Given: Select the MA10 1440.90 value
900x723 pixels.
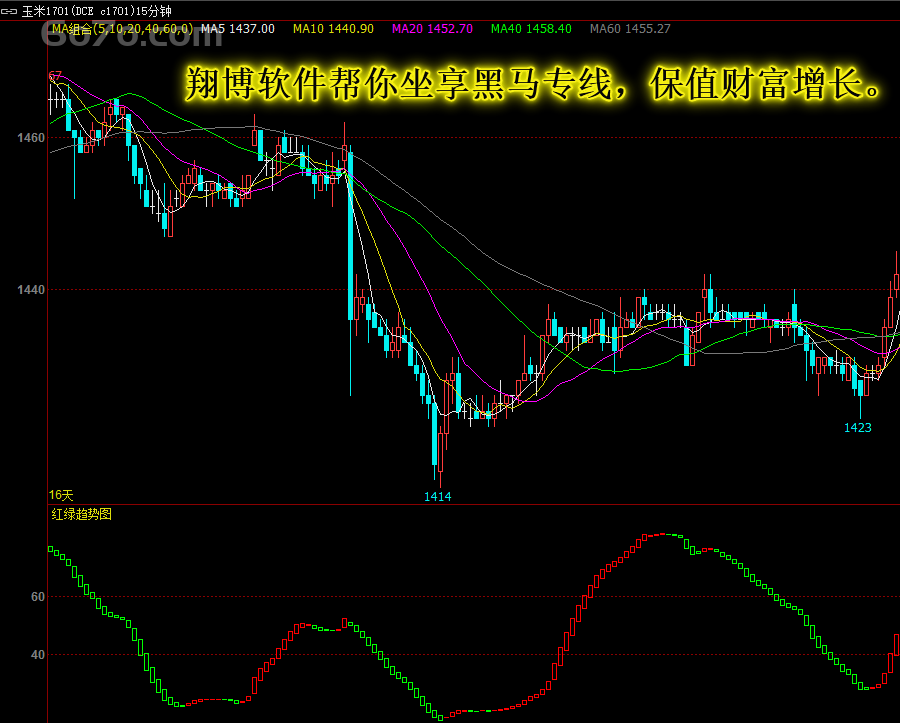Looking at the screenshot, I should (333, 29).
